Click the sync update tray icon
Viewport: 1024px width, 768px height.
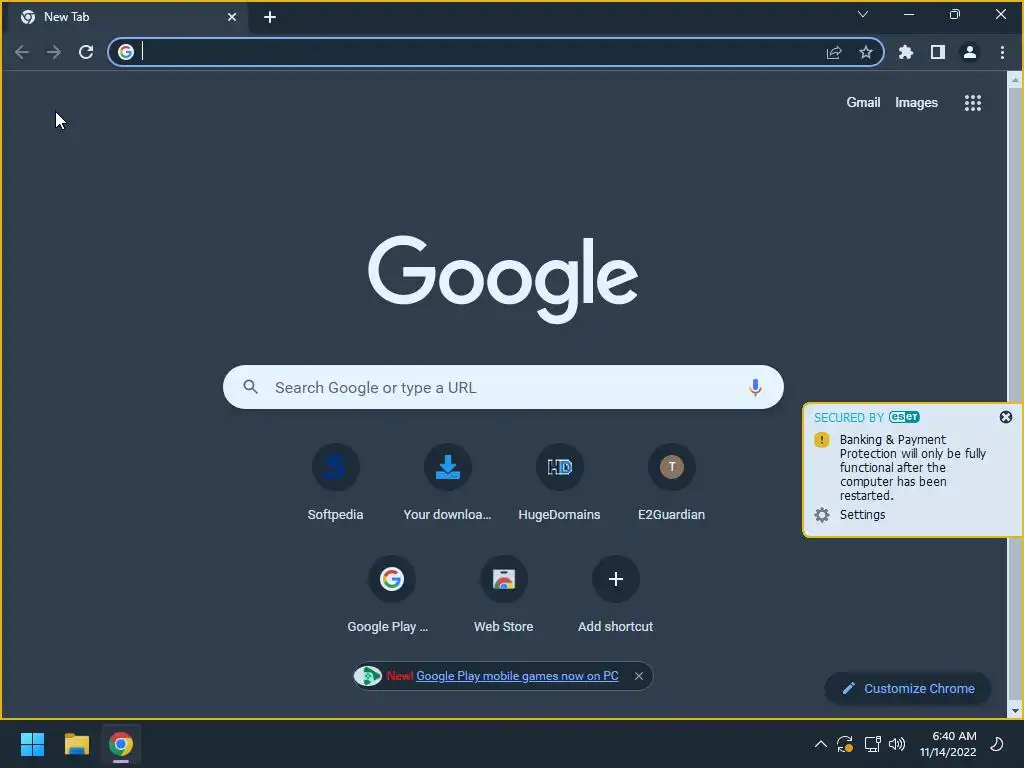845,744
